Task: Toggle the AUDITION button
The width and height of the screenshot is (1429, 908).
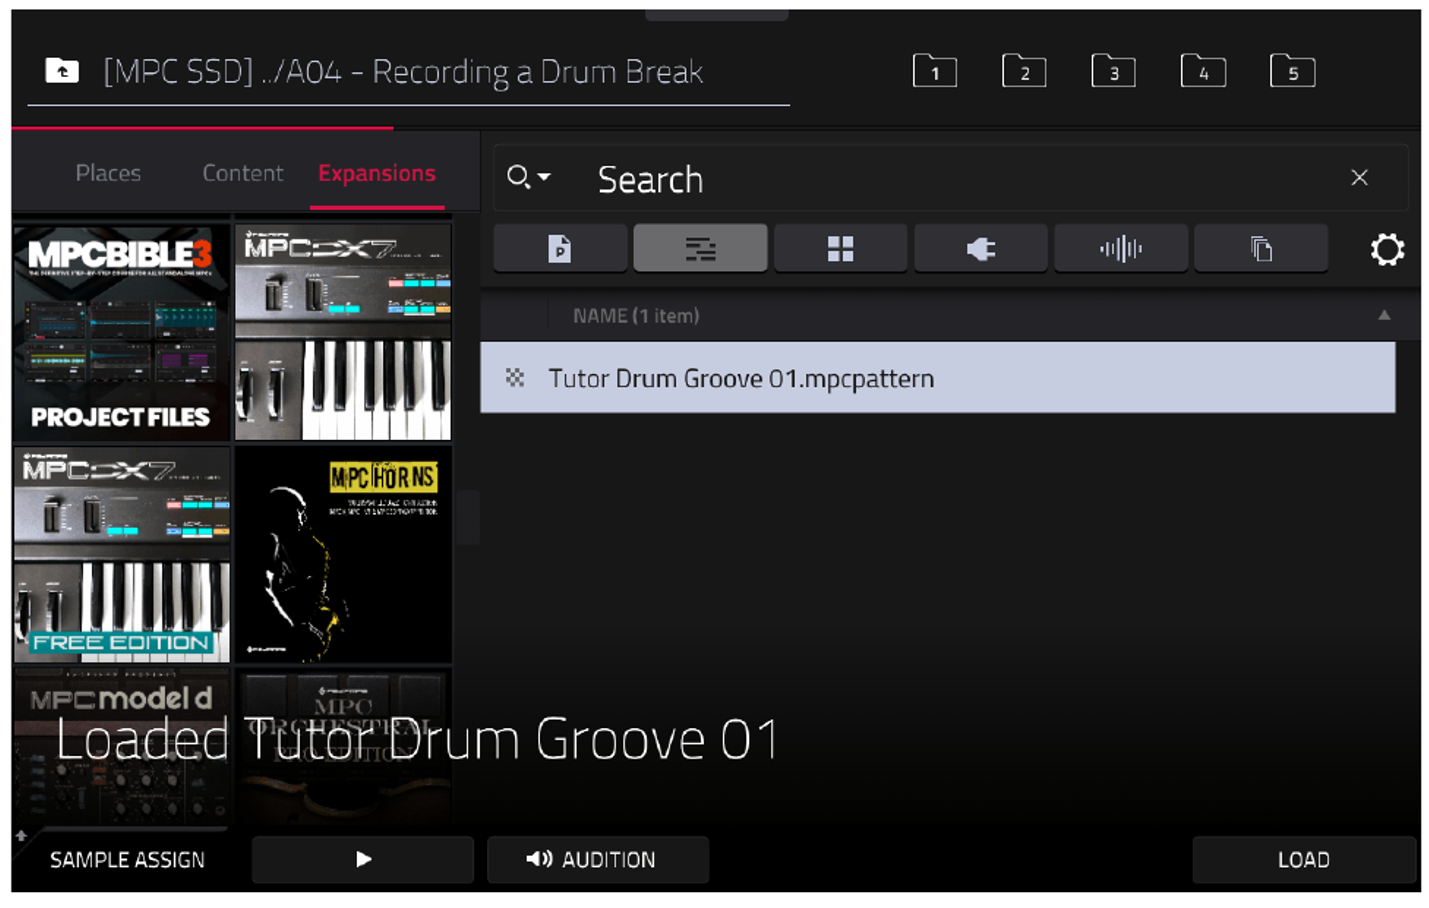Action: [x=598, y=859]
